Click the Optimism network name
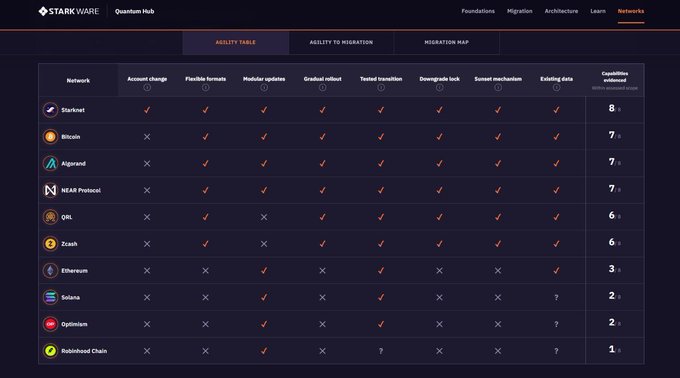Viewport: 680px width, 378px height. pos(74,324)
